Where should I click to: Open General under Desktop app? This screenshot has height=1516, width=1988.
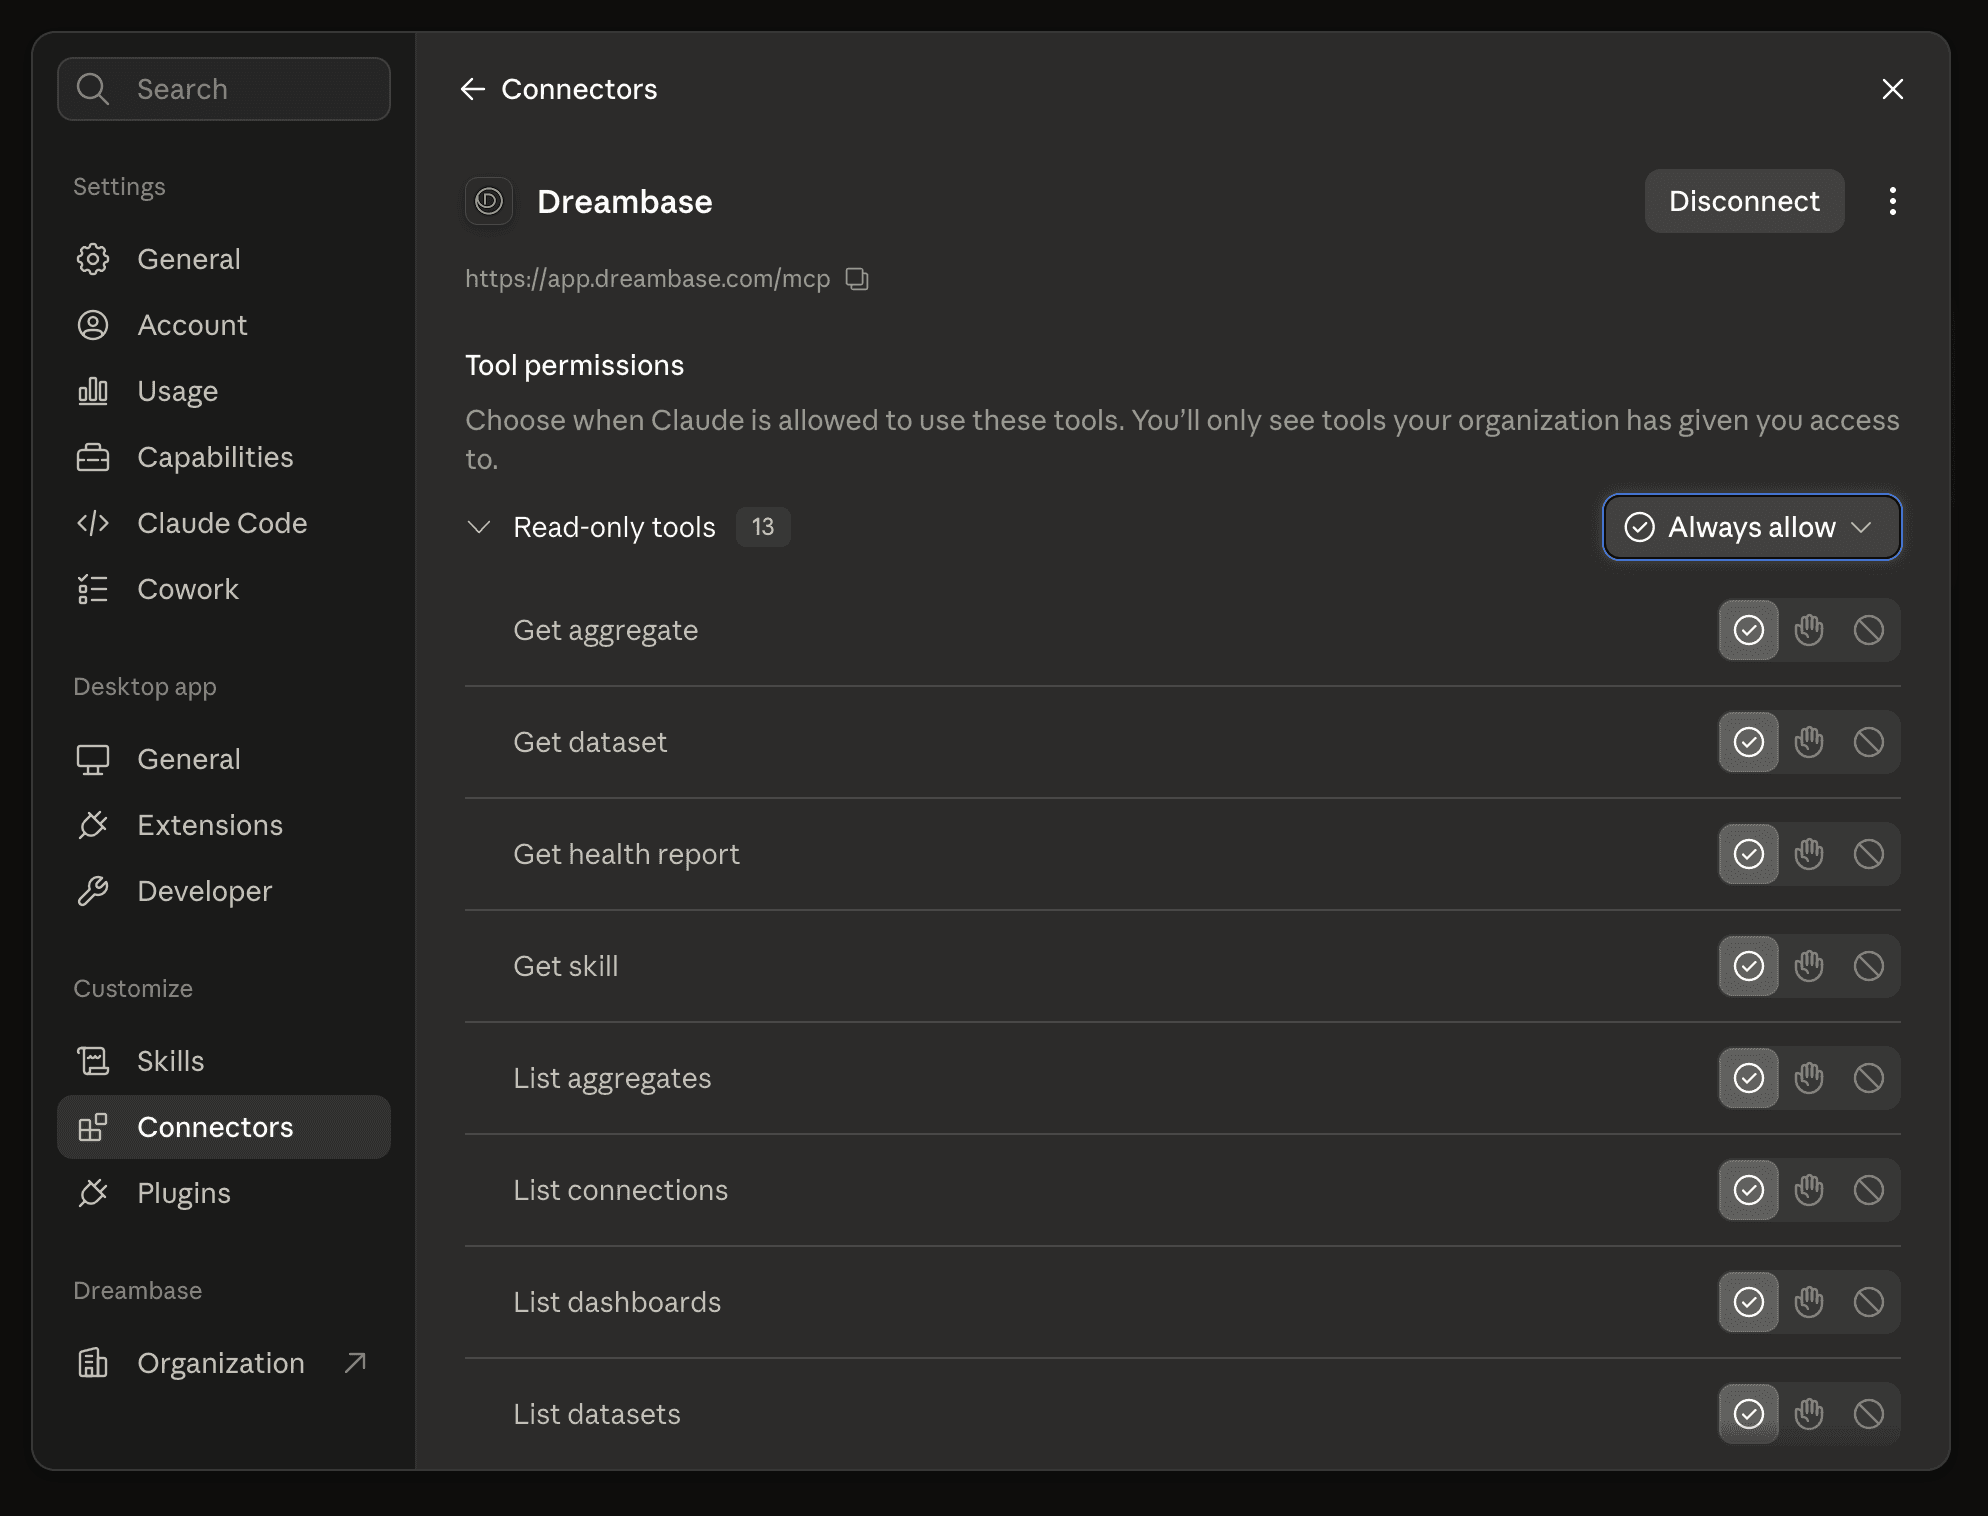click(x=224, y=759)
